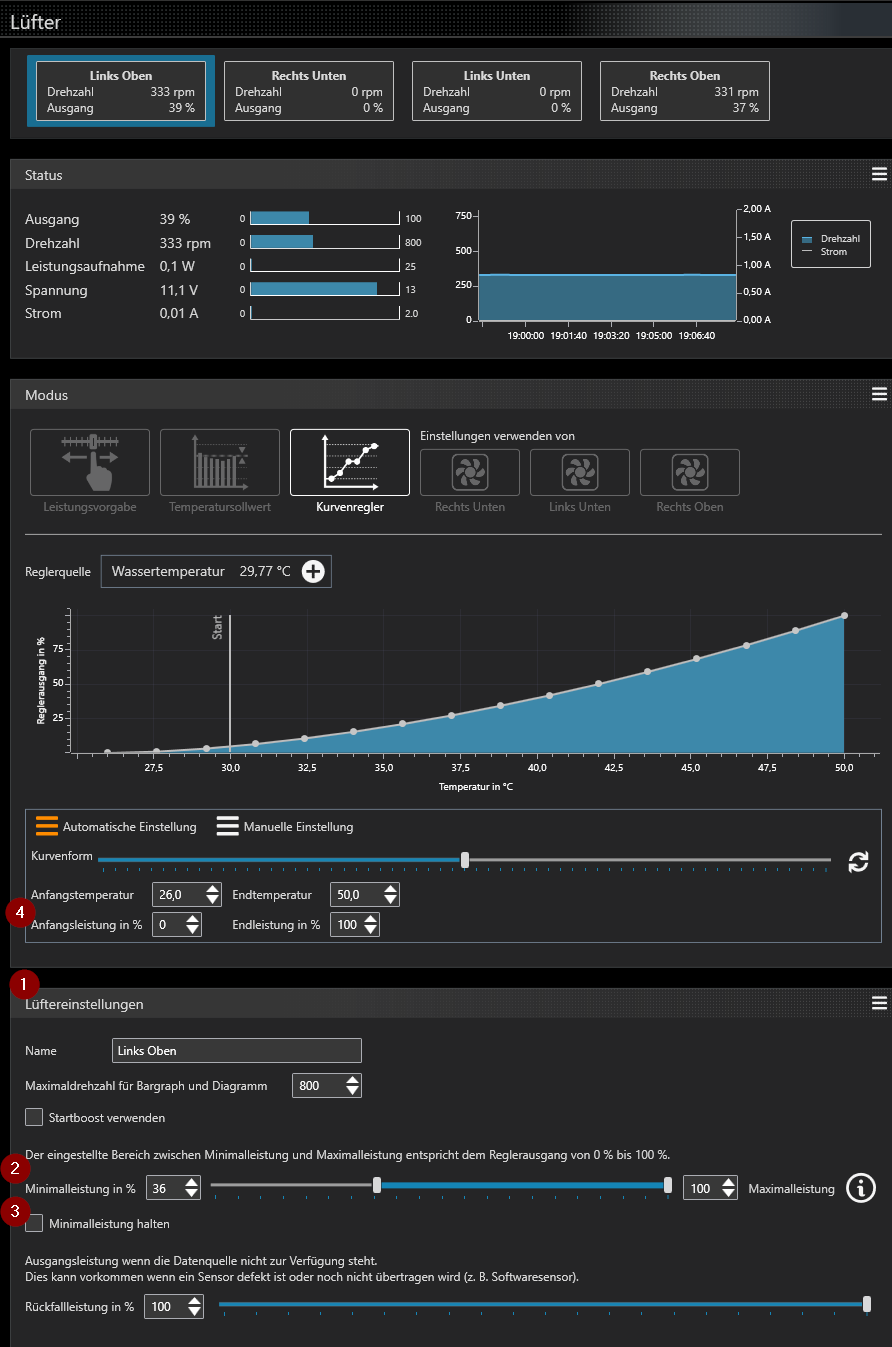
Task: Increase Maximaldrehzahl value with up arrow
Action: coord(351,1080)
